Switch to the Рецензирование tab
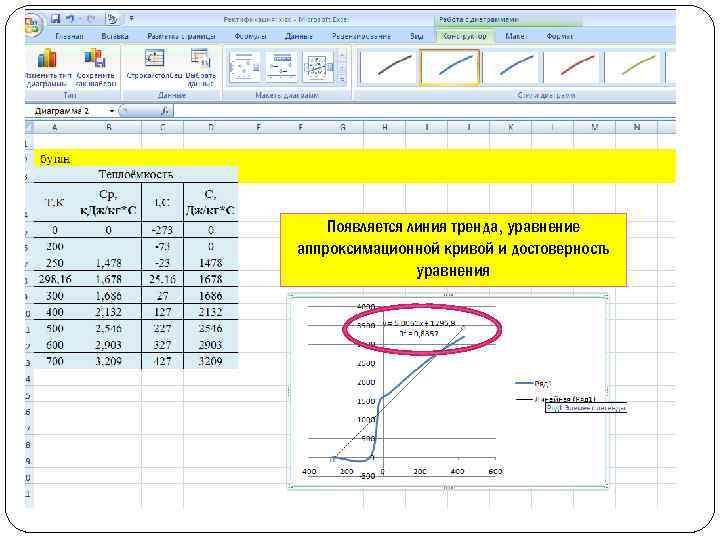This screenshot has height=540, width=720. (361, 36)
